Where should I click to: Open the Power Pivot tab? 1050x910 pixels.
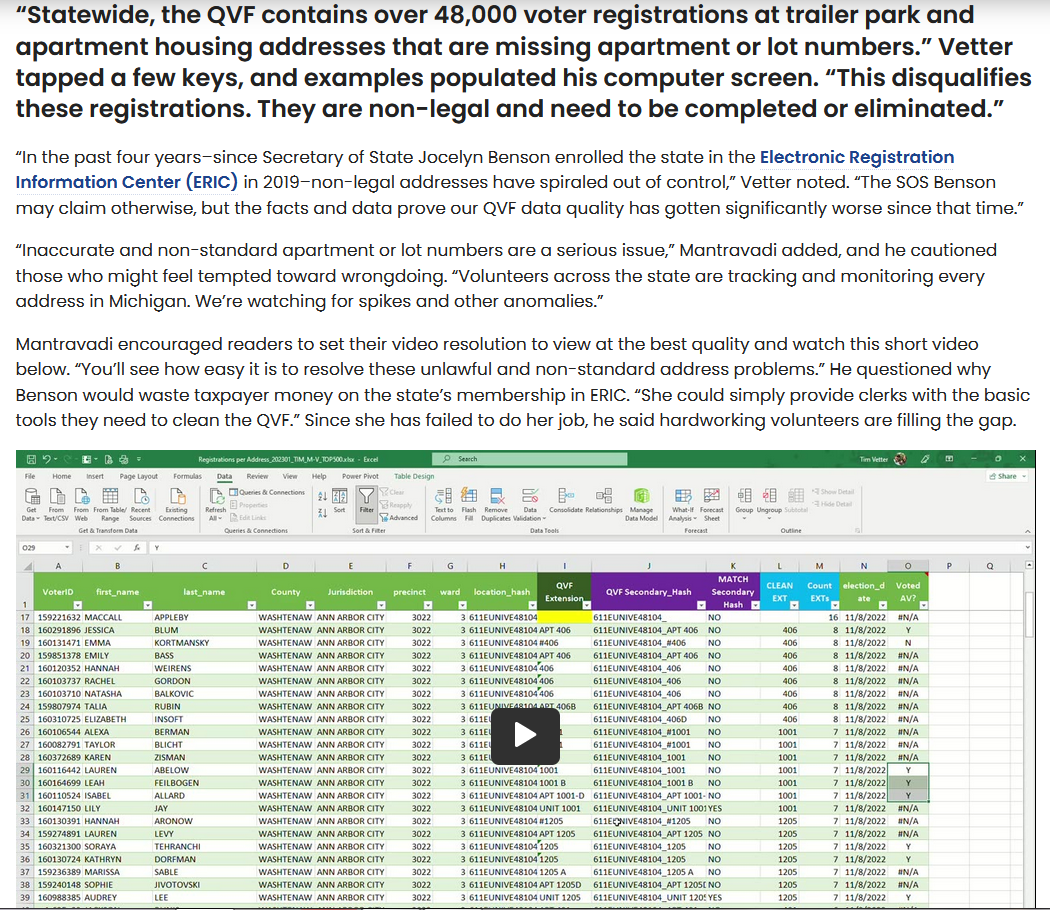[360, 476]
